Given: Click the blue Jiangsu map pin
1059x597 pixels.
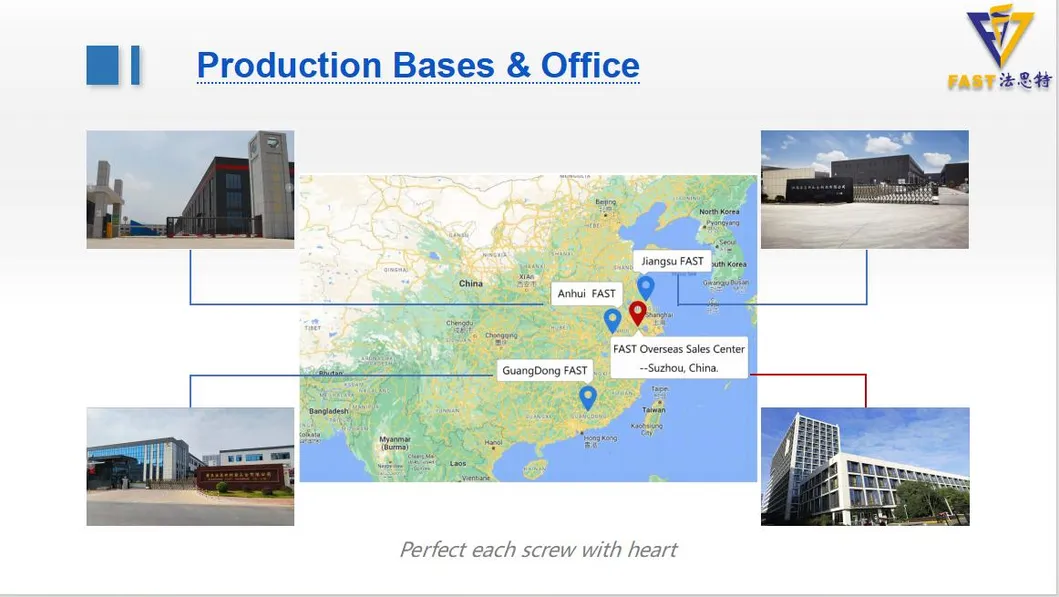Looking at the screenshot, I should pos(646,289).
